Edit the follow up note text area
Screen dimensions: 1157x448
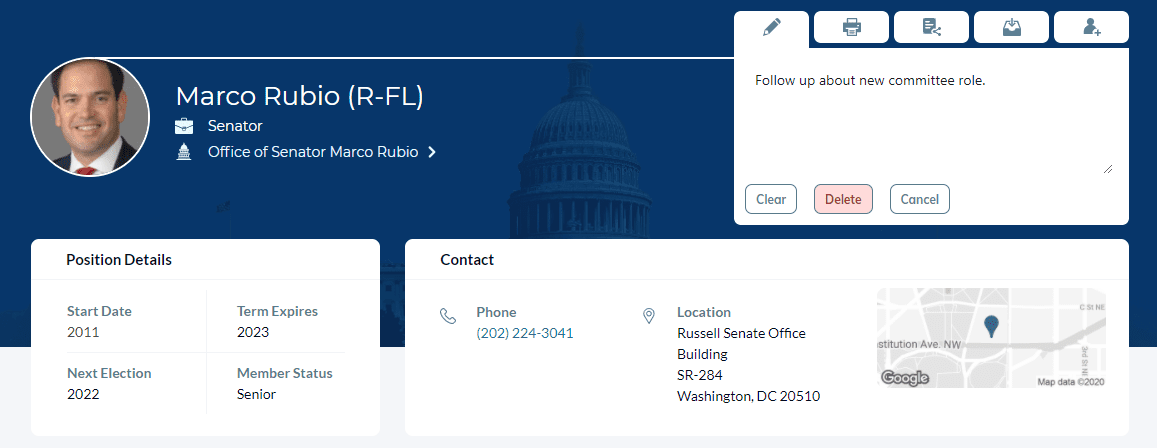(x=931, y=120)
